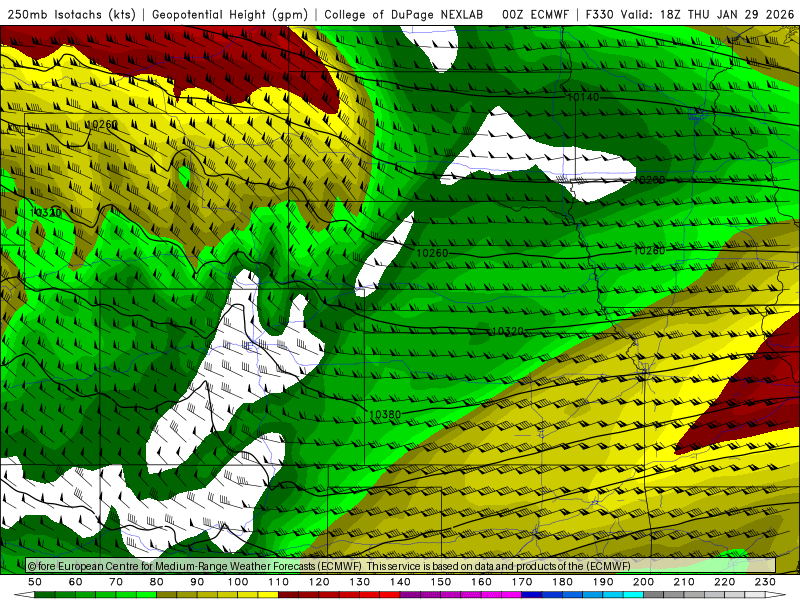Click the 10380 height contour label

pos(385,414)
